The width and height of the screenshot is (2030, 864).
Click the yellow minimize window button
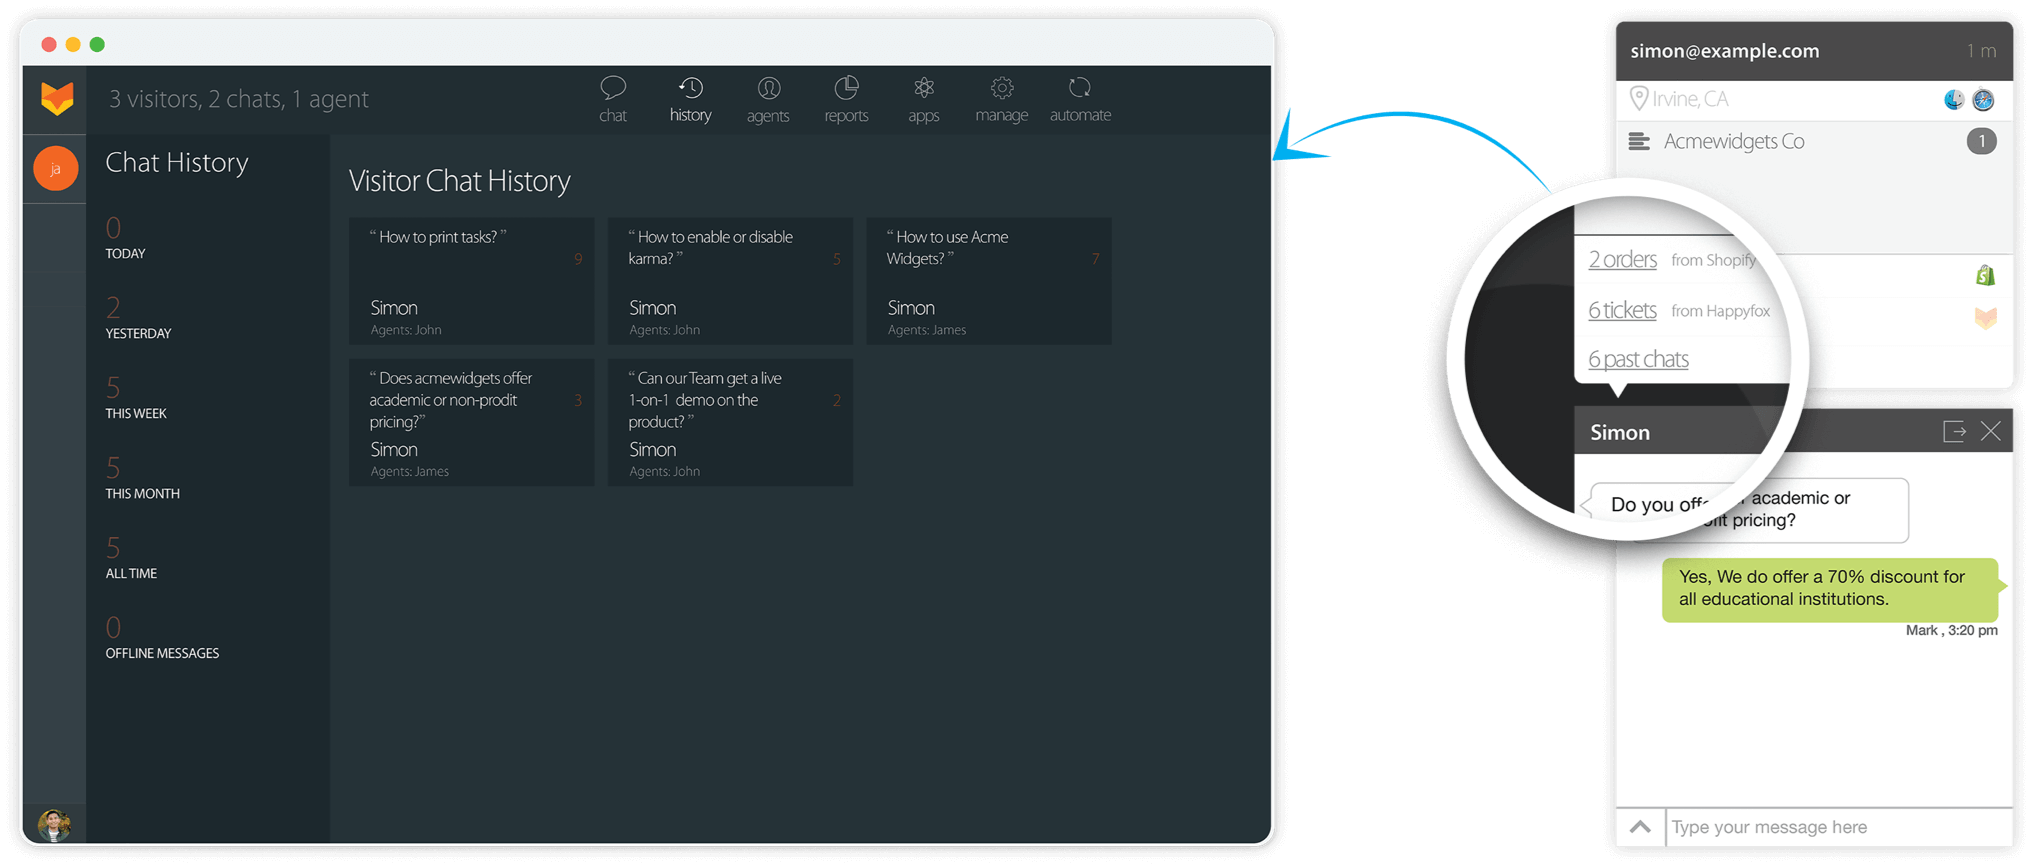coord(73,44)
